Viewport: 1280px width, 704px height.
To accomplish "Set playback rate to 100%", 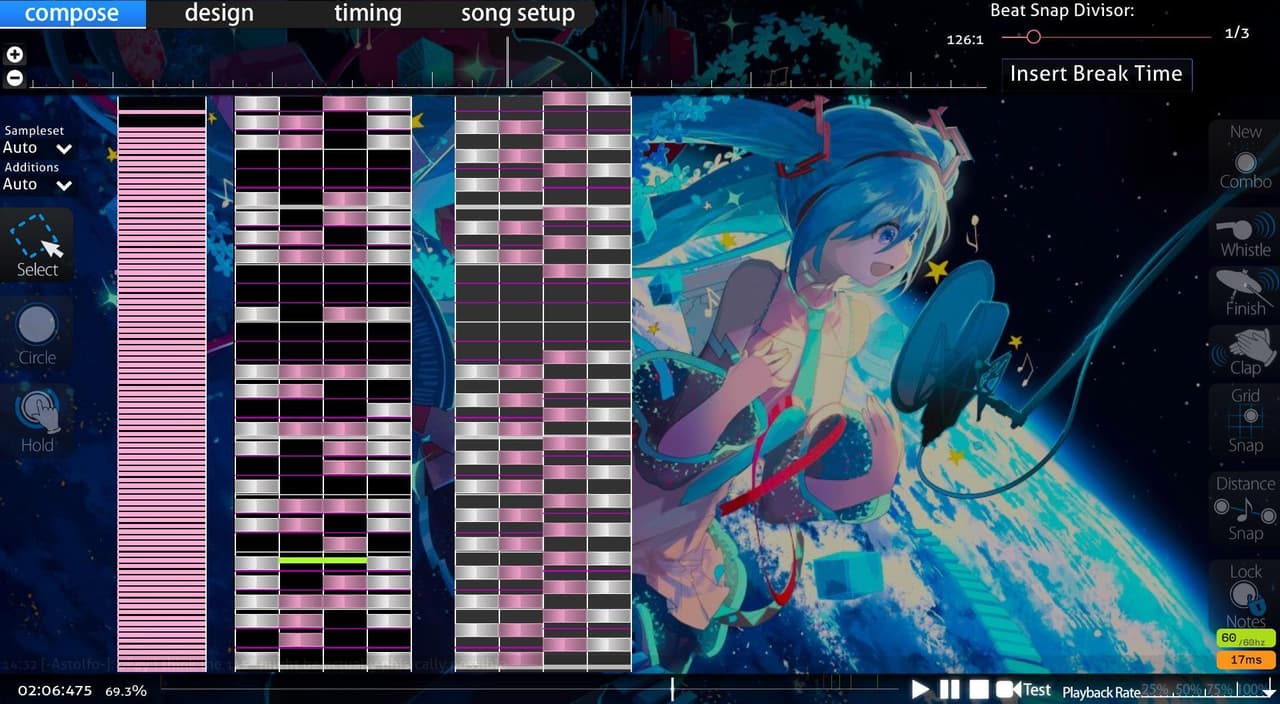I will point(1250,690).
